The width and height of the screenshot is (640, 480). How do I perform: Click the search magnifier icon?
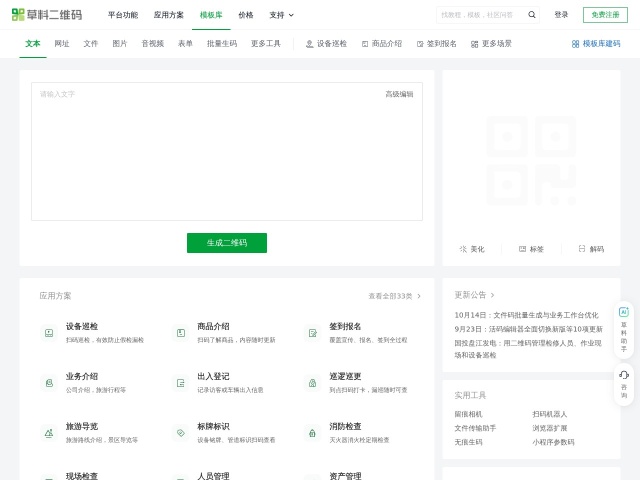tap(531, 15)
